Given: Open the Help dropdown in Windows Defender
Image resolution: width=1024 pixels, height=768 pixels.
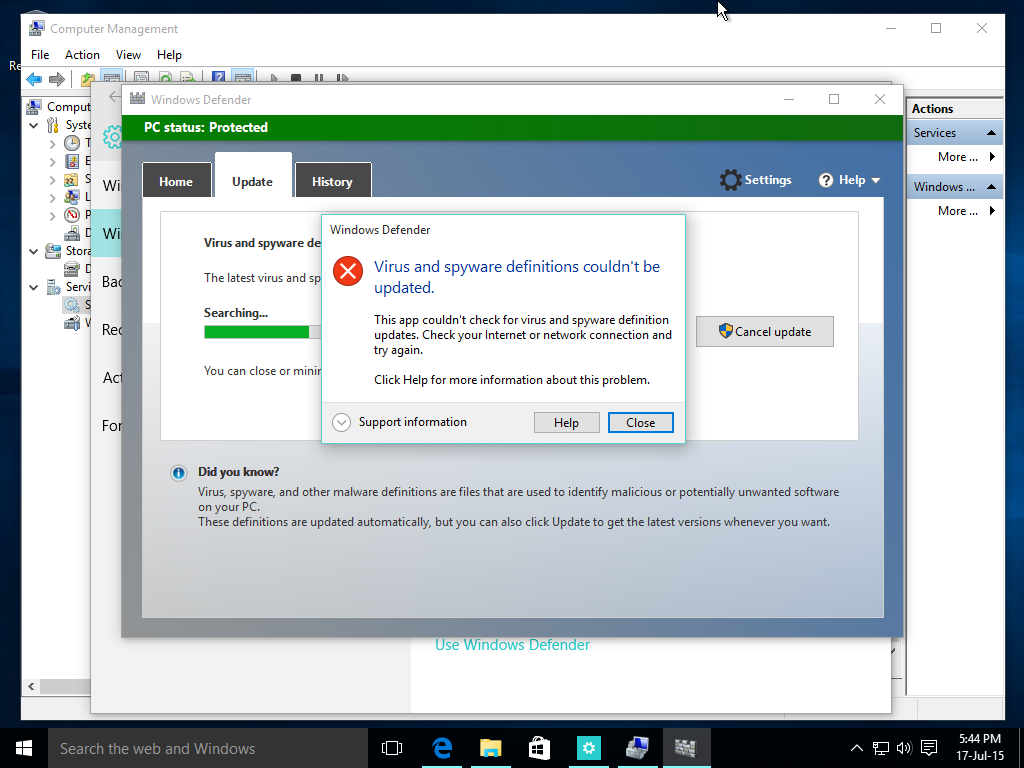Looking at the screenshot, I should (x=850, y=180).
